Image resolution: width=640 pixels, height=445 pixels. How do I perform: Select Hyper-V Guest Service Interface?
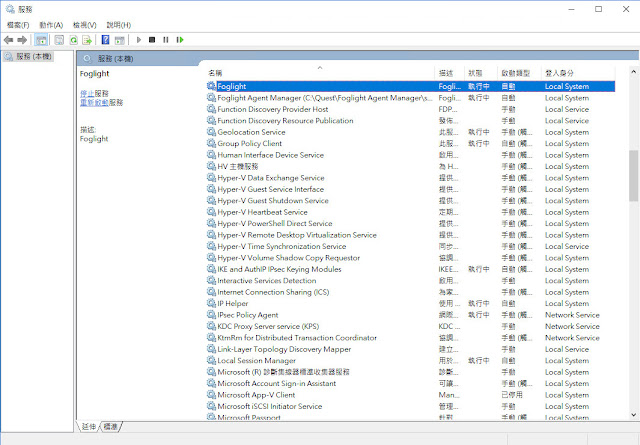(x=410, y=189)
